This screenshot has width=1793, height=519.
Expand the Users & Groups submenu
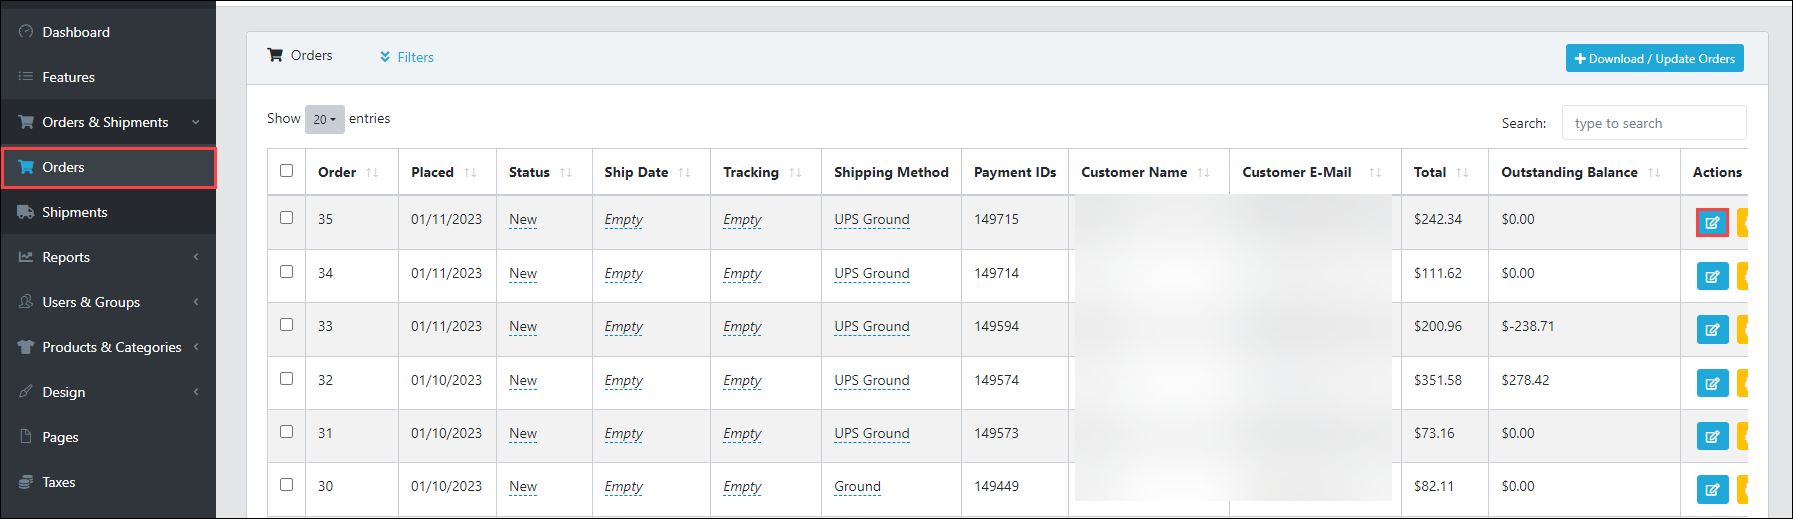click(196, 302)
